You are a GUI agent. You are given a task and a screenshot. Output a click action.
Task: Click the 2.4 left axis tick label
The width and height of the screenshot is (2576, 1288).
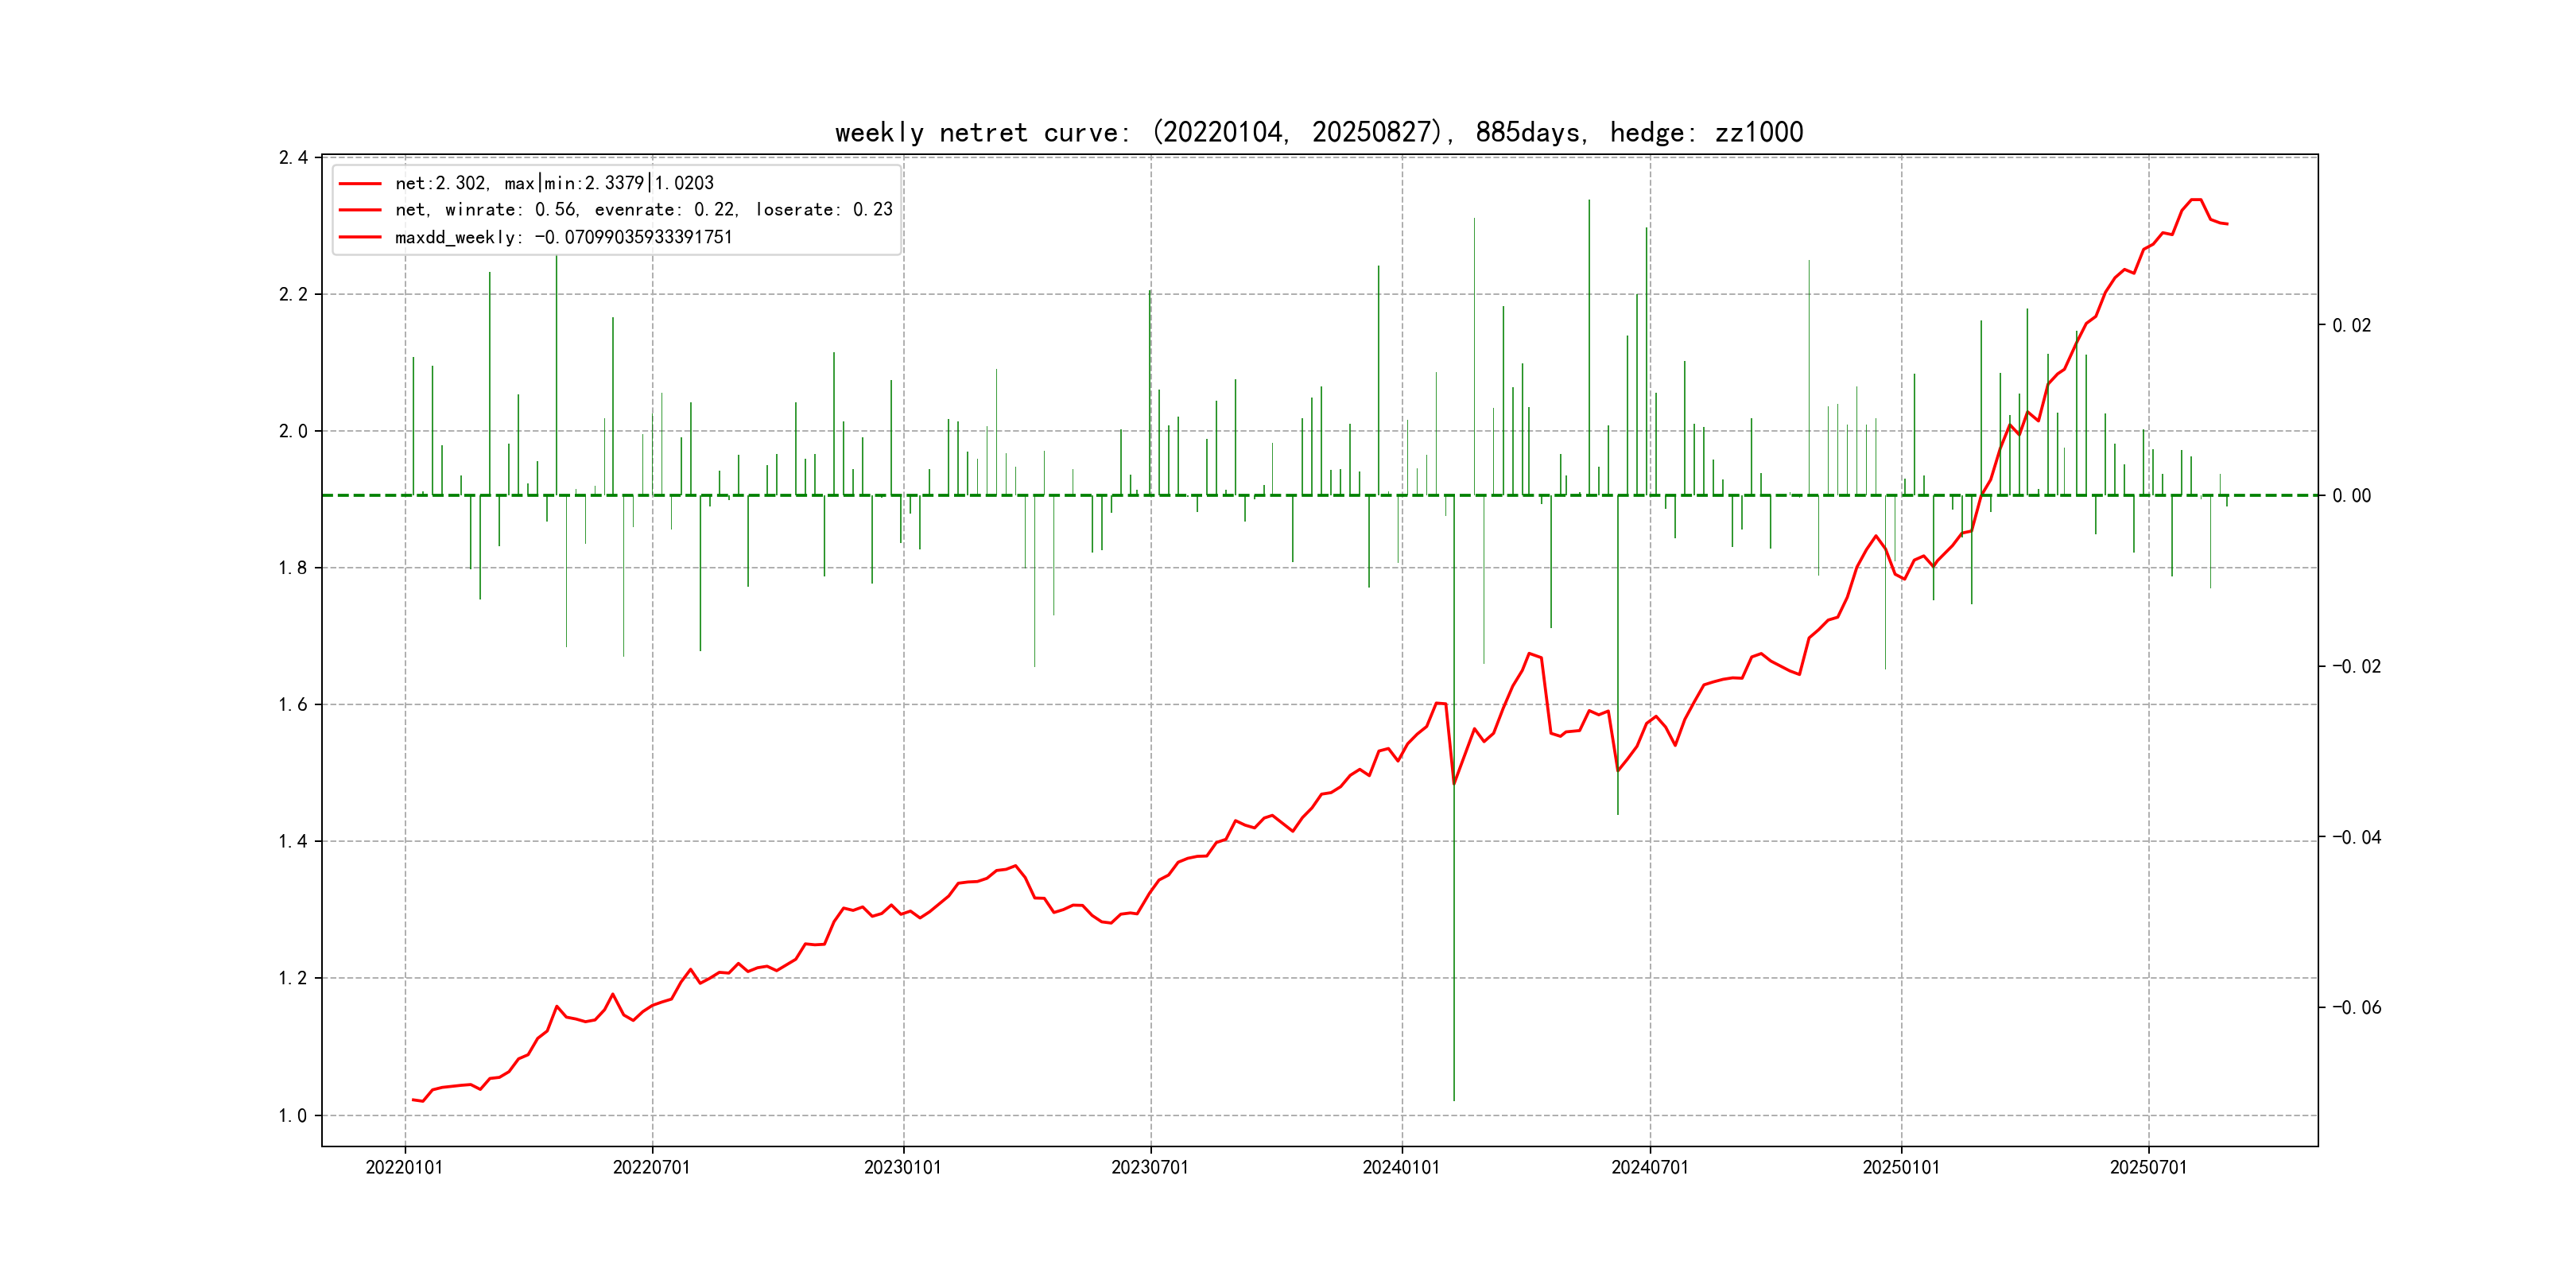tap(293, 158)
